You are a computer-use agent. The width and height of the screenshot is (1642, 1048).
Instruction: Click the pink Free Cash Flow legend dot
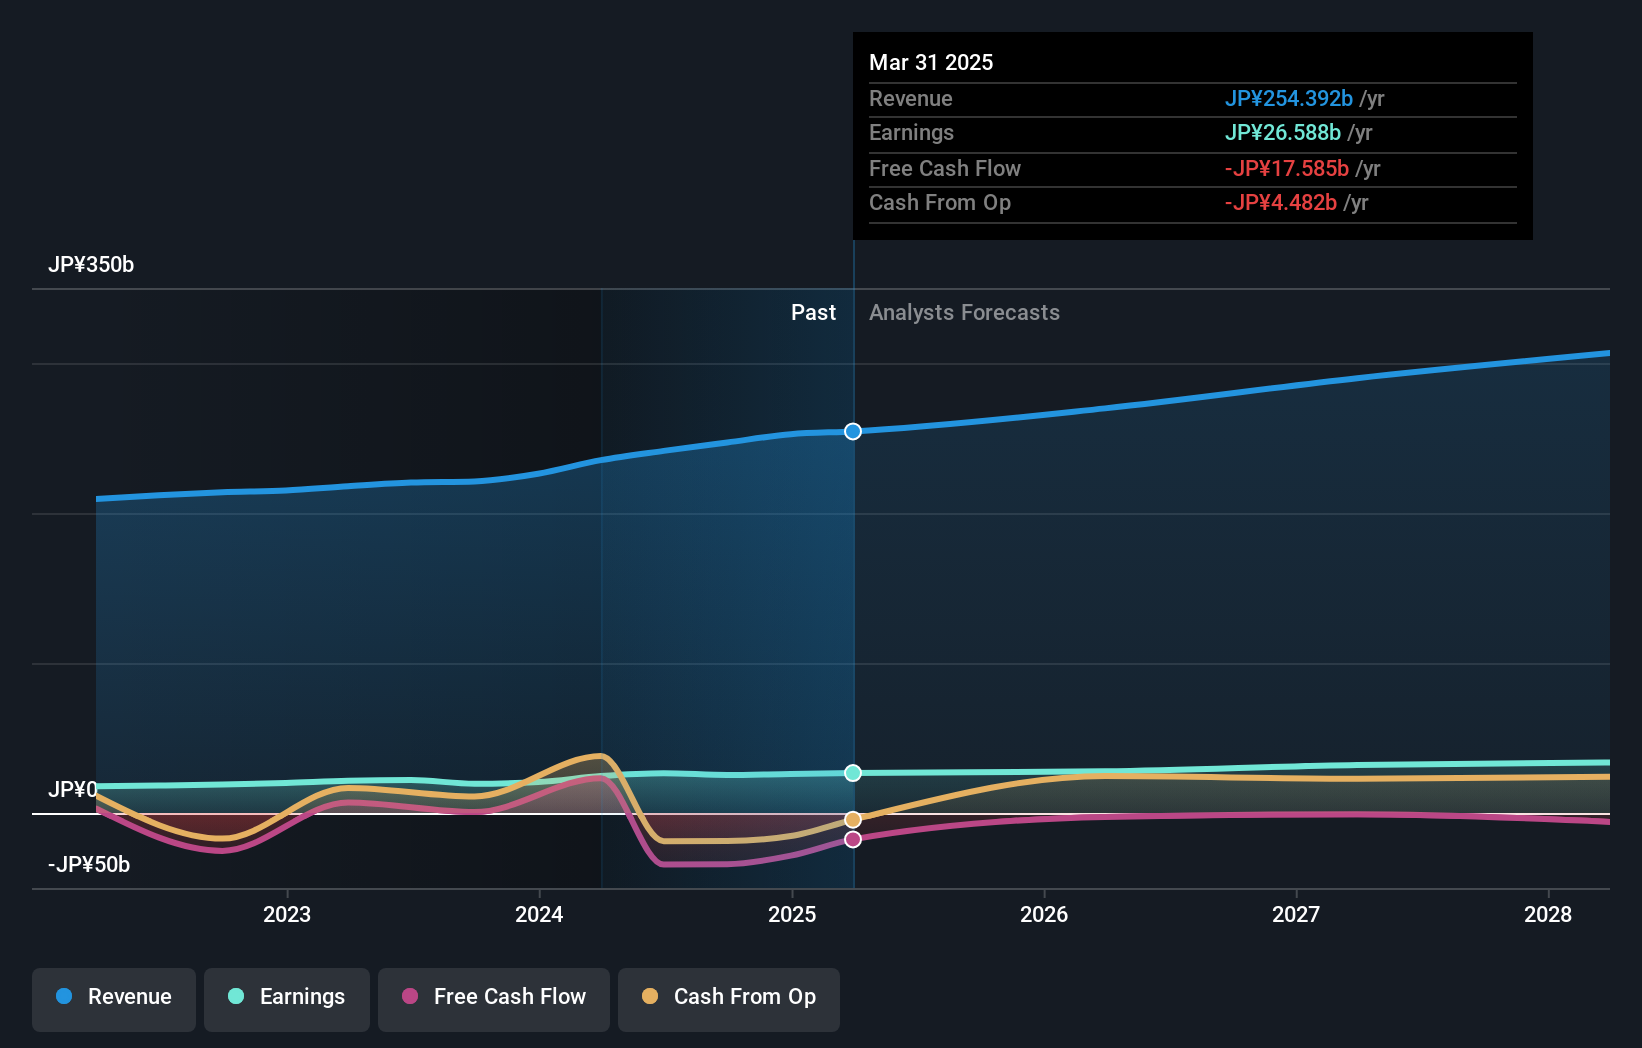click(410, 996)
